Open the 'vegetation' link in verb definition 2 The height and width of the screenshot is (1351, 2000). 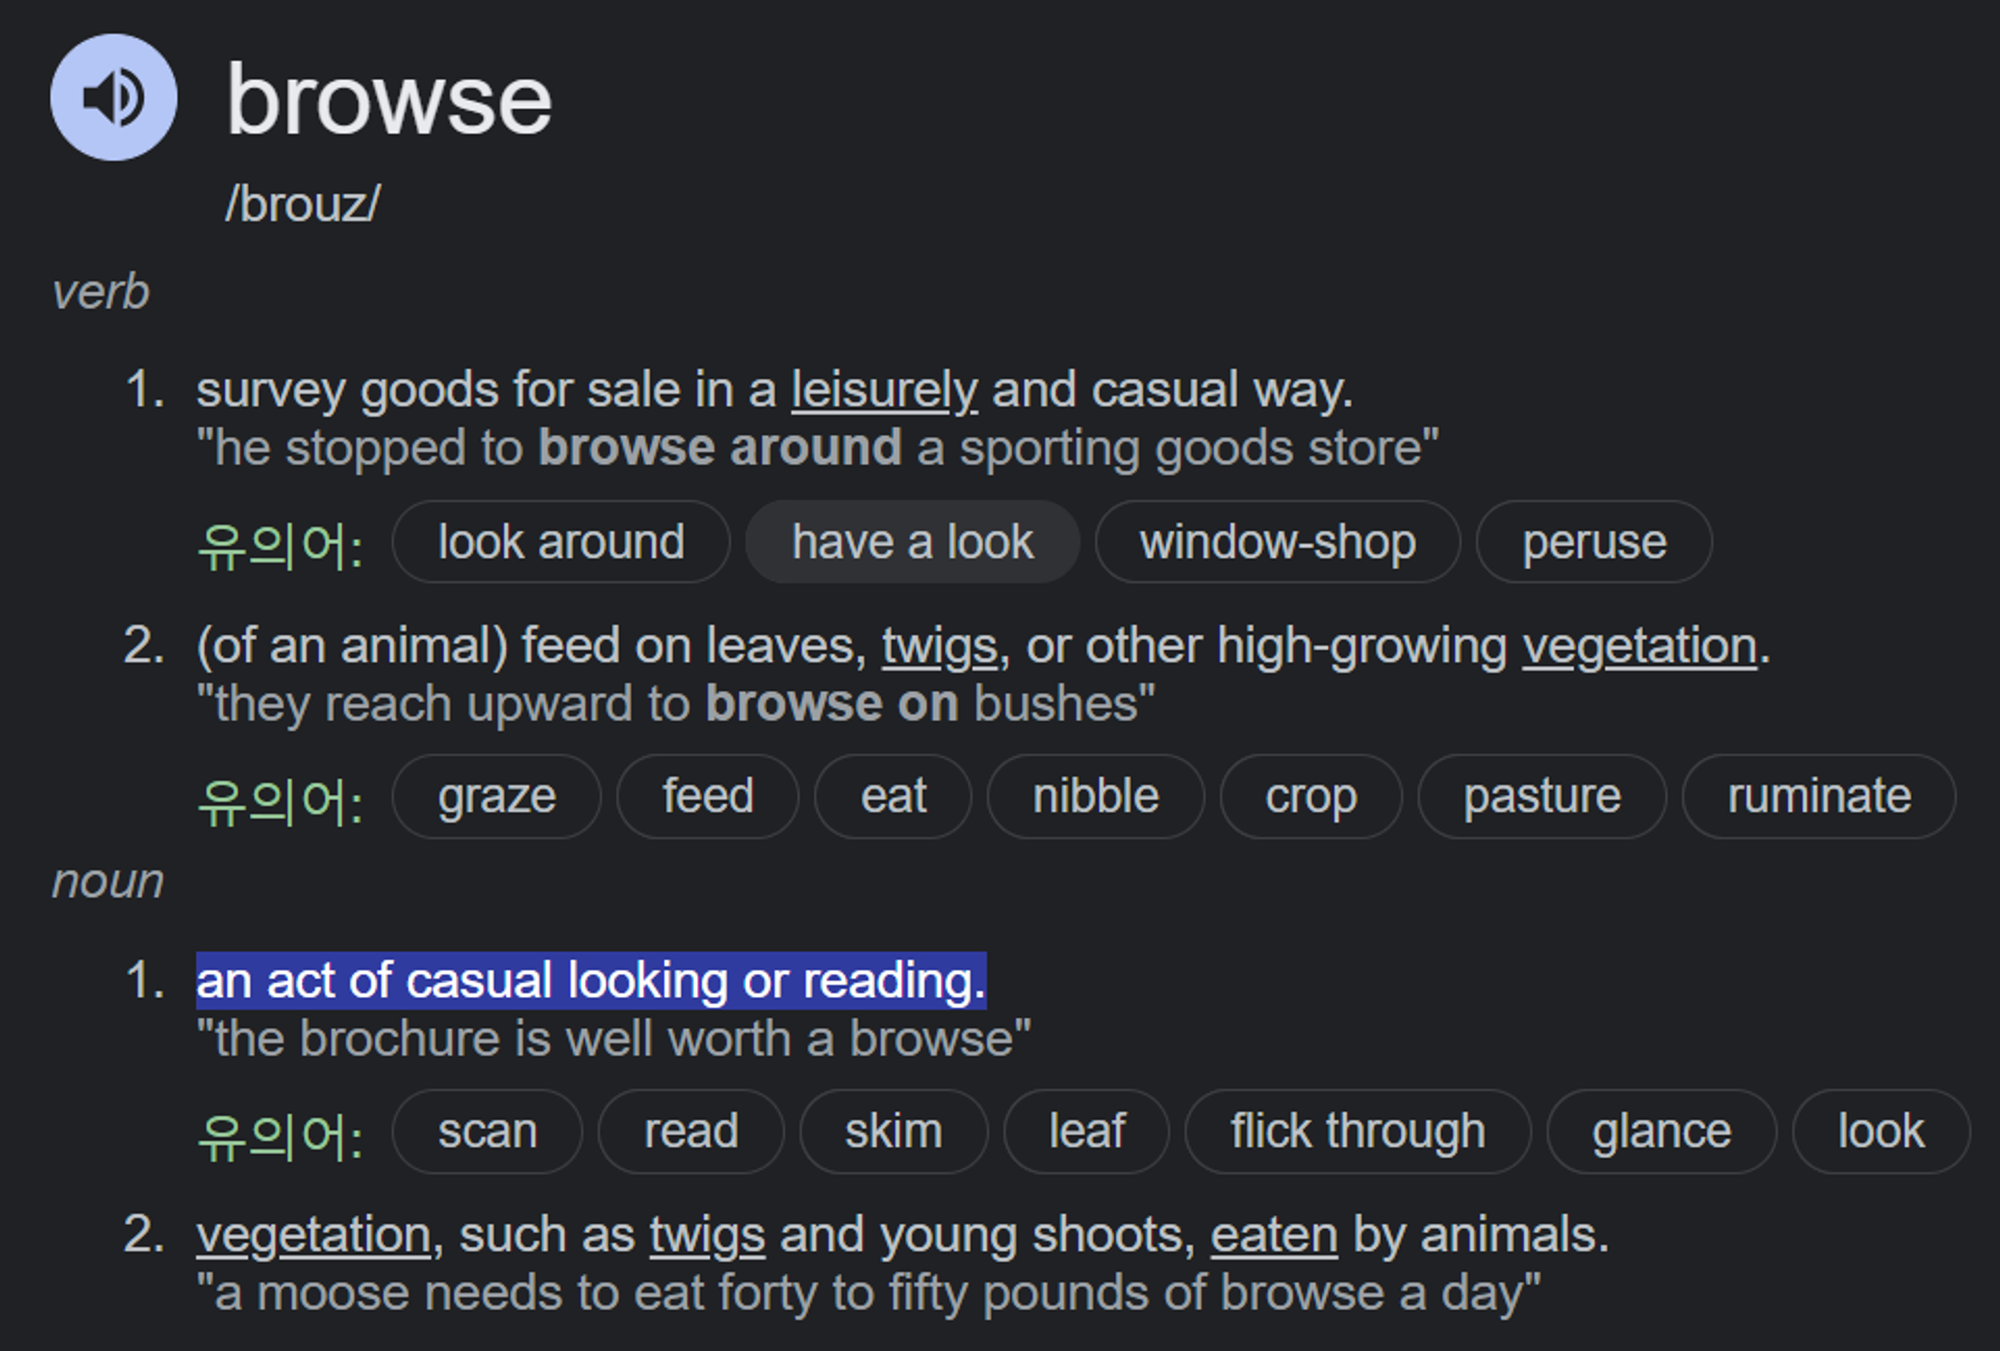click(1639, 646)
